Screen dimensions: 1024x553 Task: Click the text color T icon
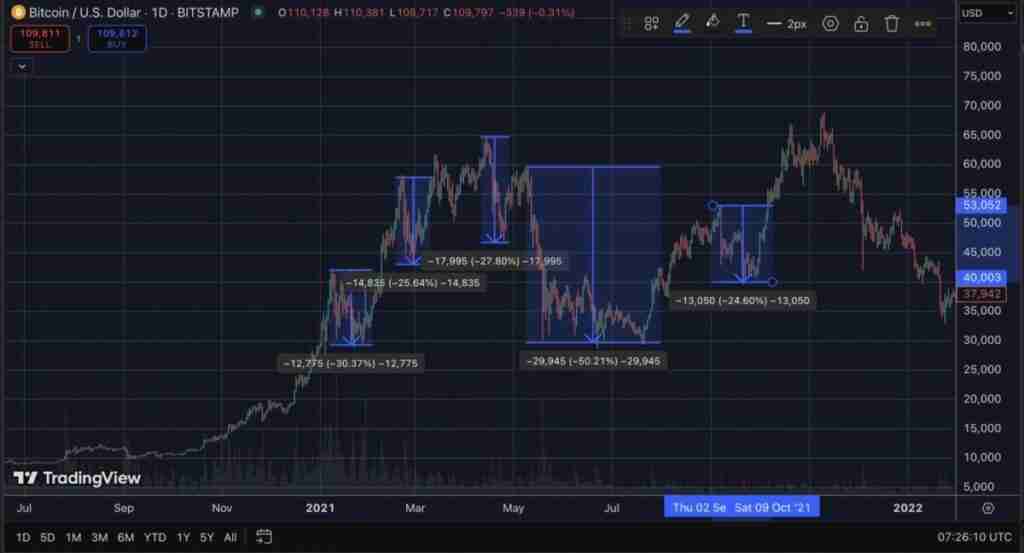tap(743, 22)
